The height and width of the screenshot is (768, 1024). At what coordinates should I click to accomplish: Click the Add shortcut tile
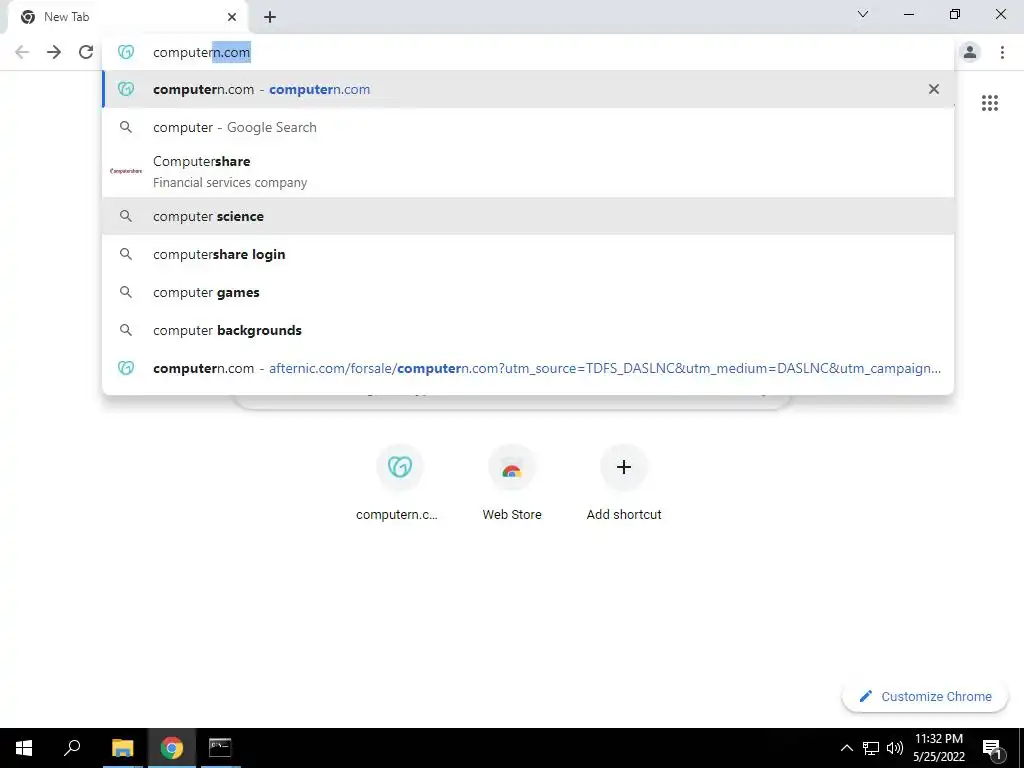click(x=624, y=484)
